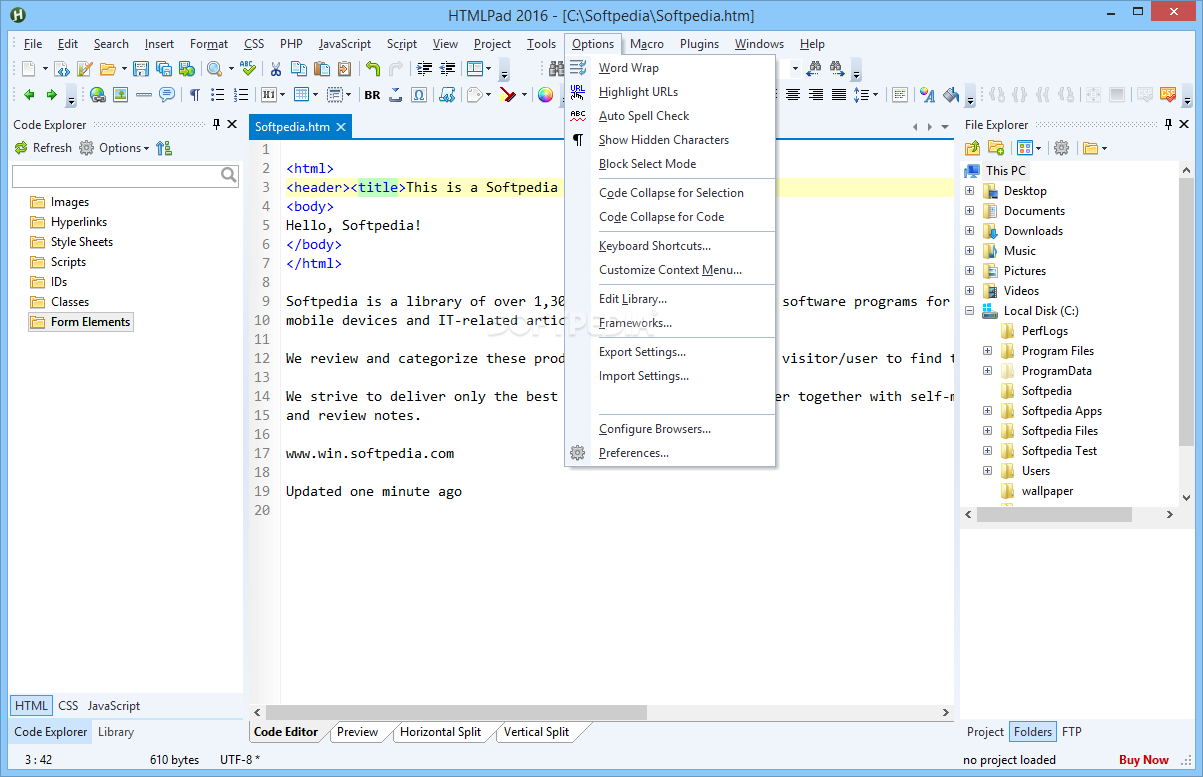Click the align right toolbar icon
The height and width of the screenshot is (777, 1203).
tap(816, 95)
